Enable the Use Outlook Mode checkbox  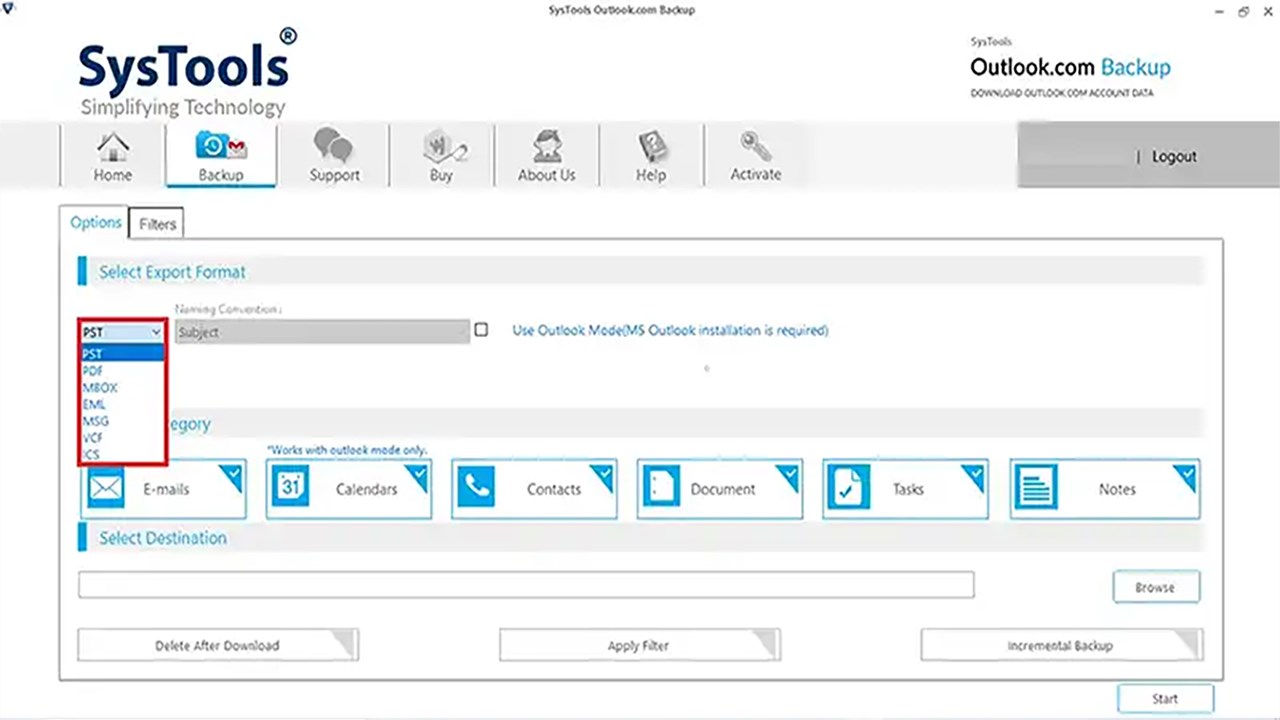481,330
